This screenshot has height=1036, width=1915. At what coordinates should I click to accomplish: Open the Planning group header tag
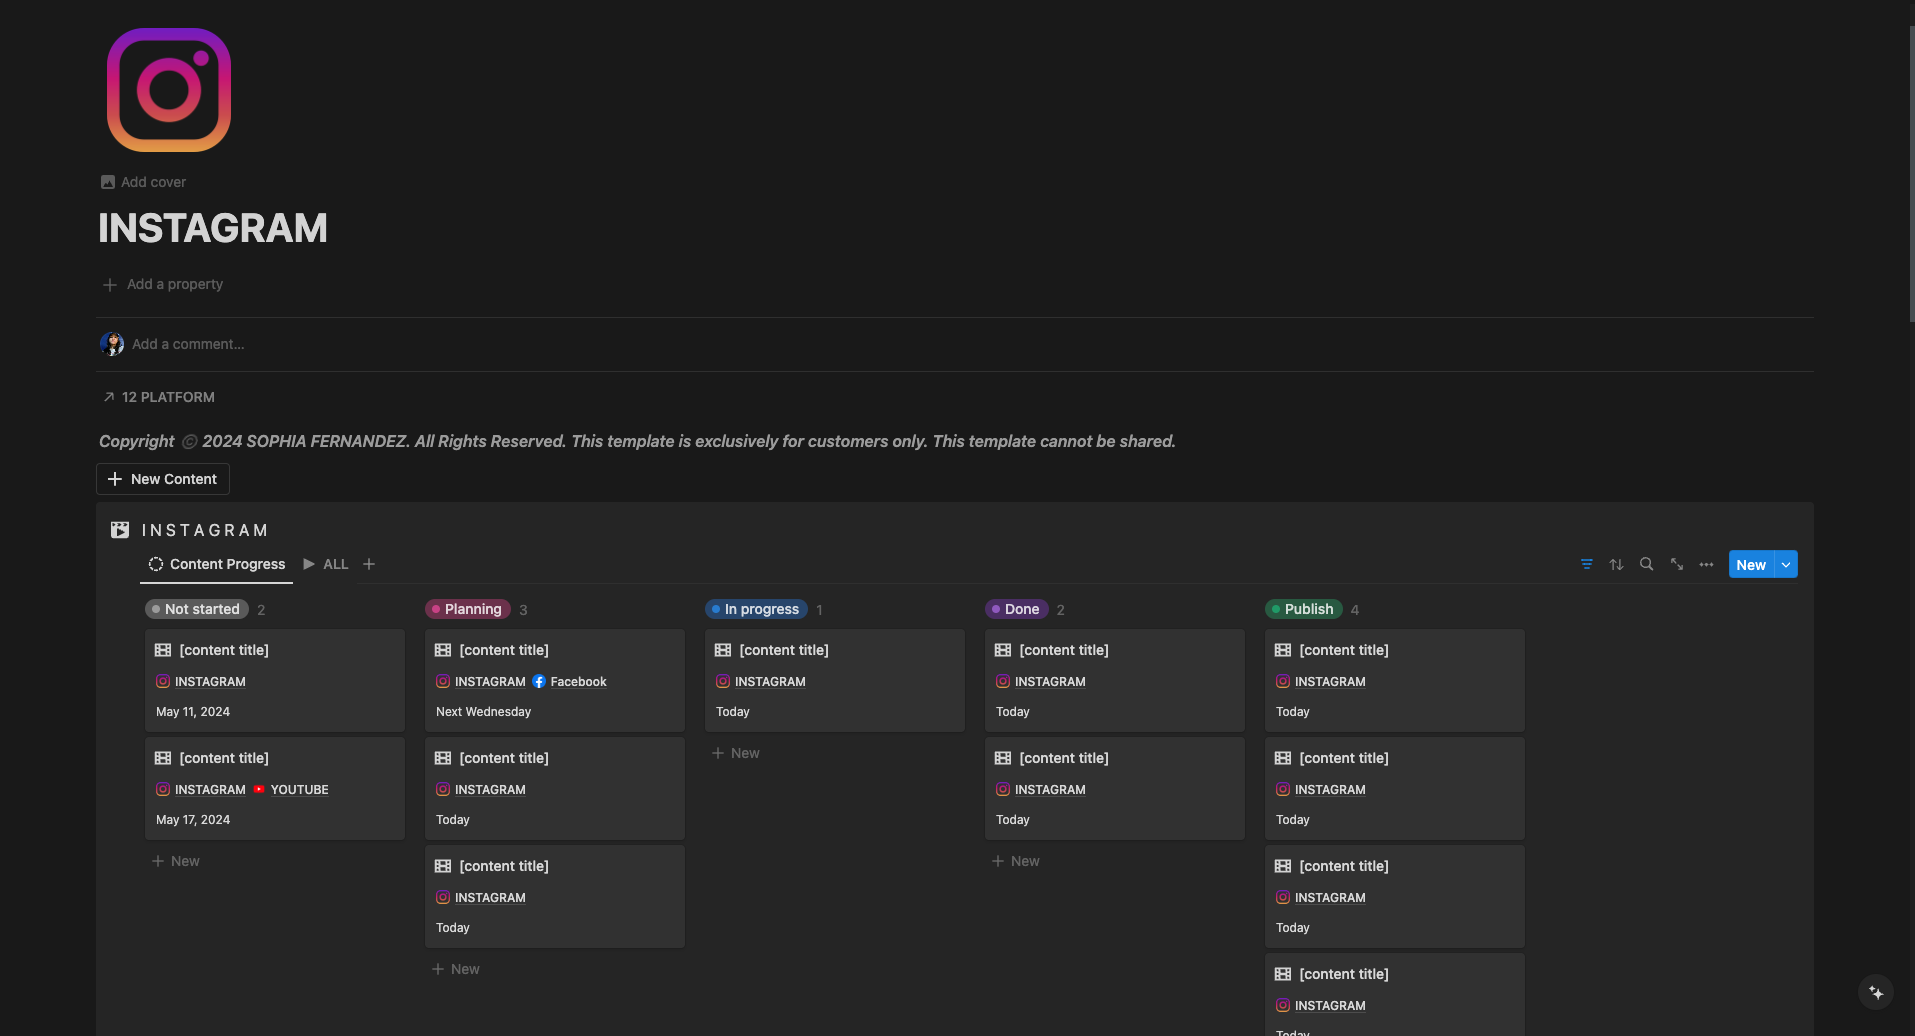point(468,609)
